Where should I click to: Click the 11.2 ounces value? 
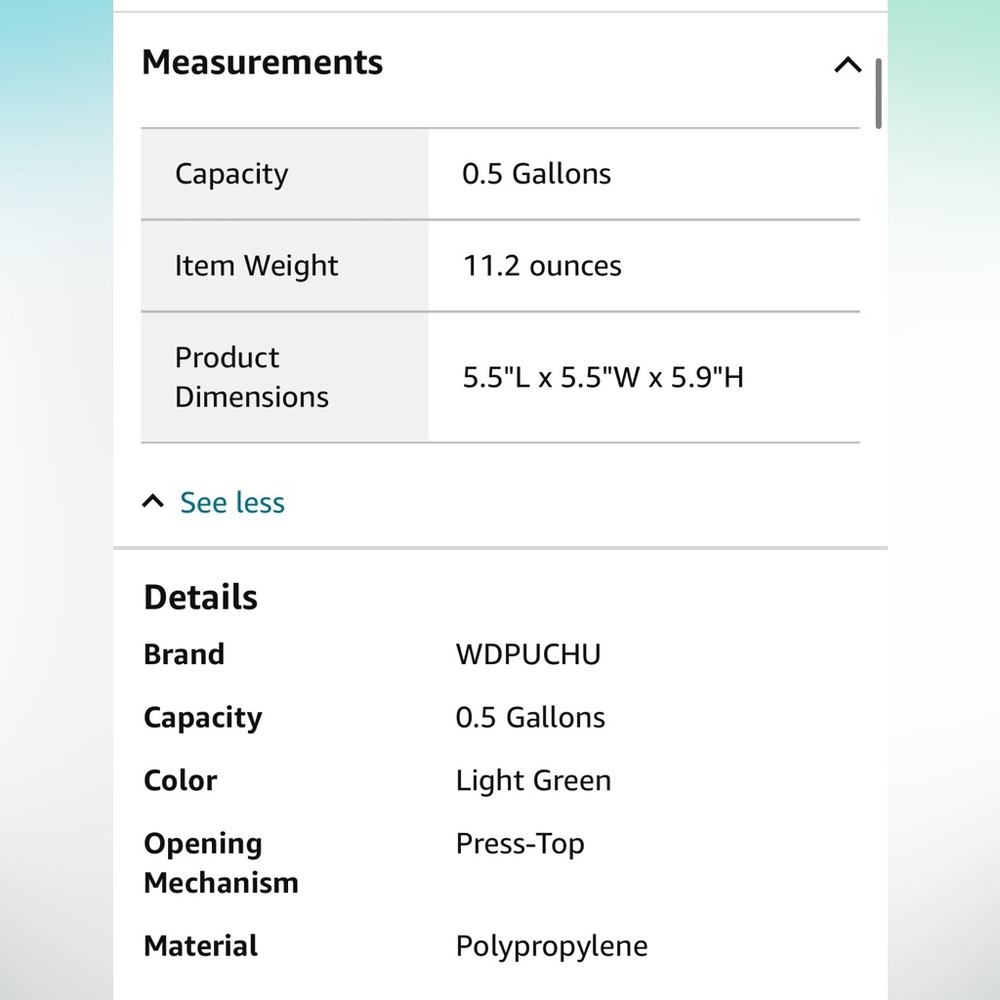pyautogui.click(x=542, y=266)
